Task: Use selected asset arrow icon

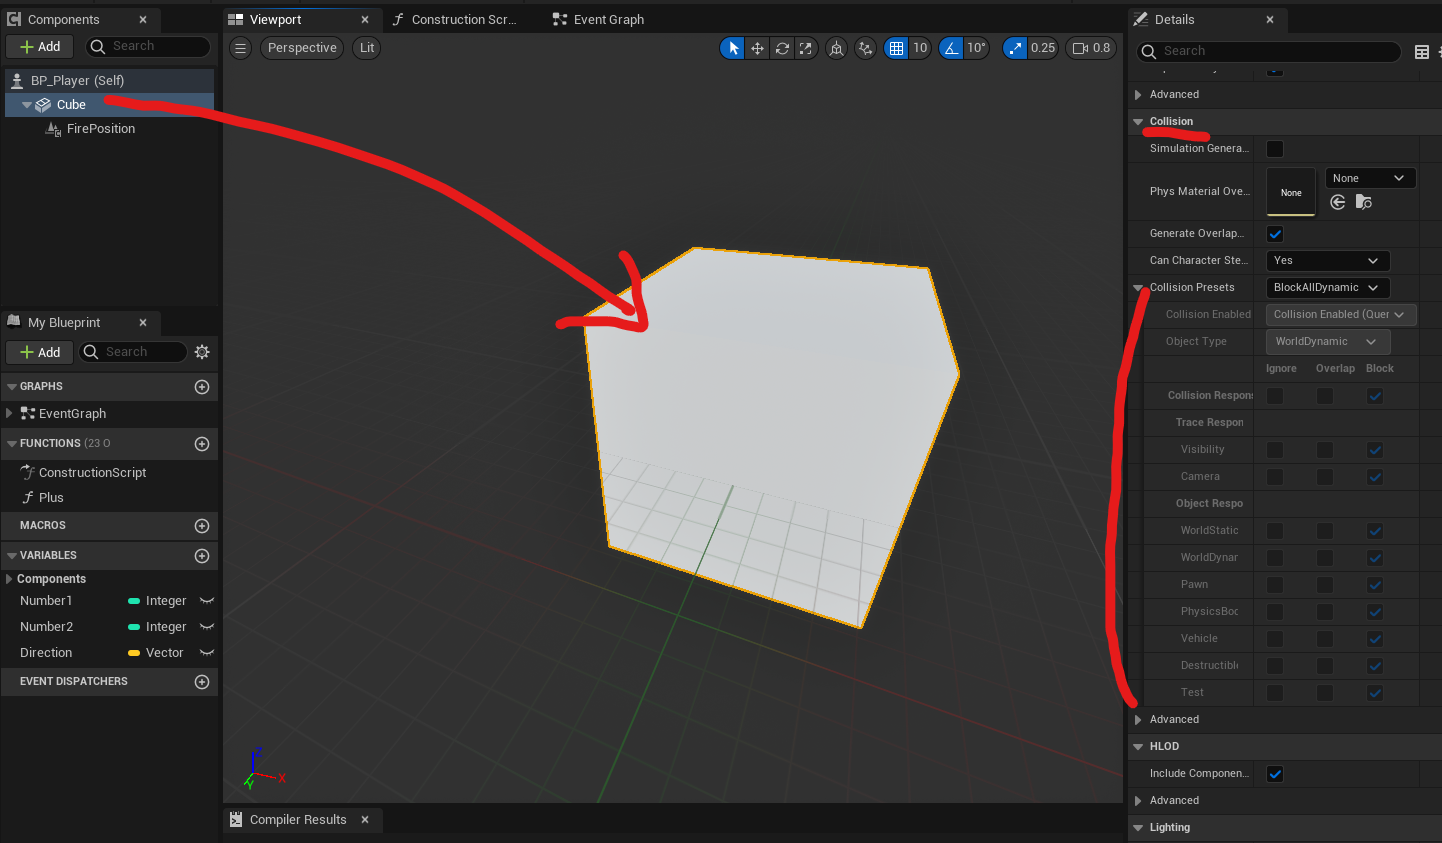Action: [x=1338, y=203]
